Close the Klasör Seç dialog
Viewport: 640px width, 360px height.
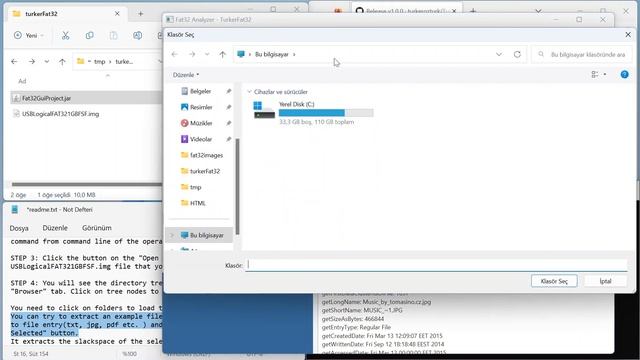point(628,35)
